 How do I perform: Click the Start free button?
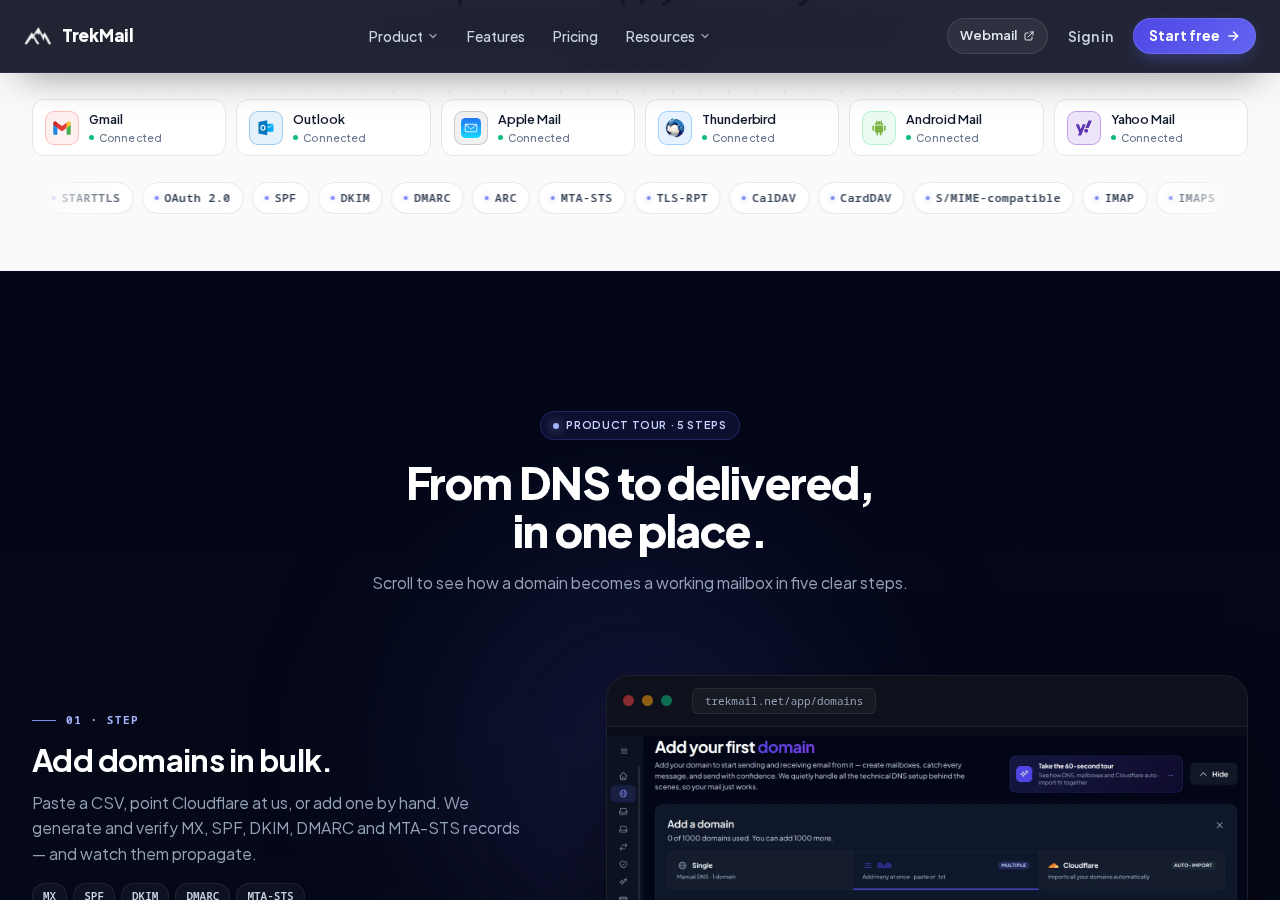click(1194, 36)
